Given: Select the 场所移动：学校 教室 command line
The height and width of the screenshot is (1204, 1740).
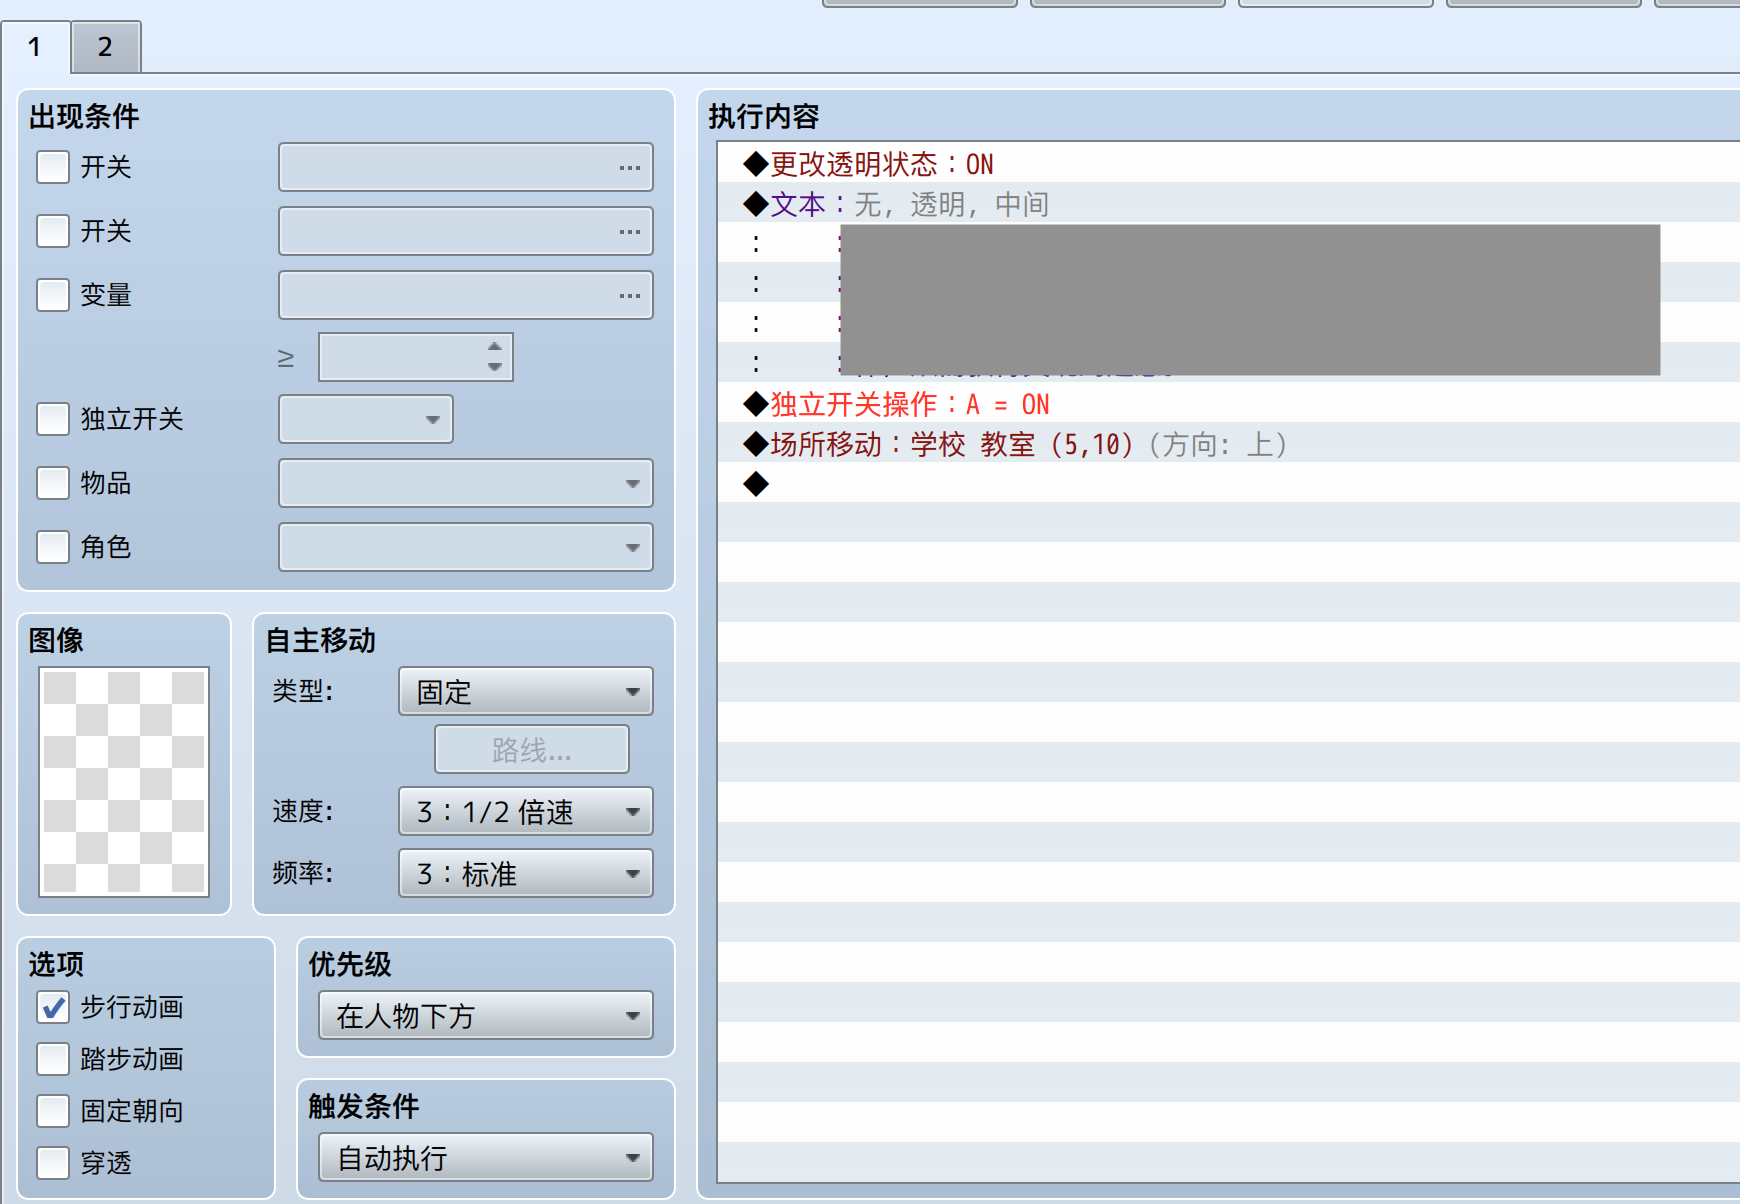Looking at the screenshot, I should click(x=1228, y=443).
